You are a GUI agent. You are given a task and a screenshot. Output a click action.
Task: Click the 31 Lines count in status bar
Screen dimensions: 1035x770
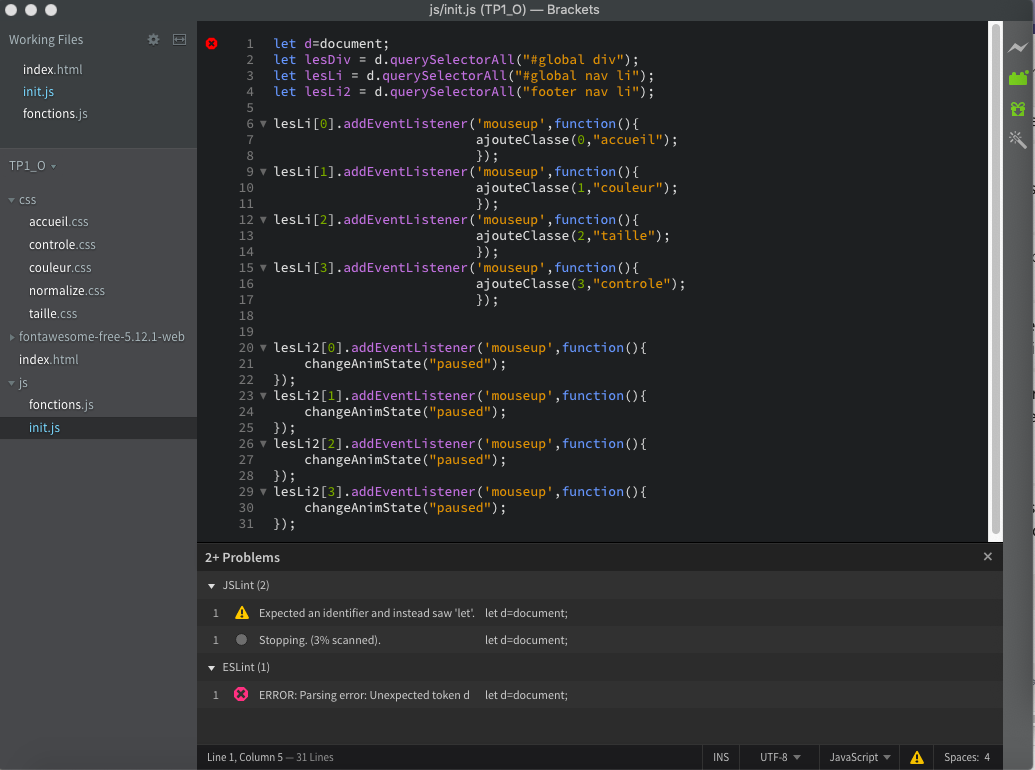coord(315,757)
